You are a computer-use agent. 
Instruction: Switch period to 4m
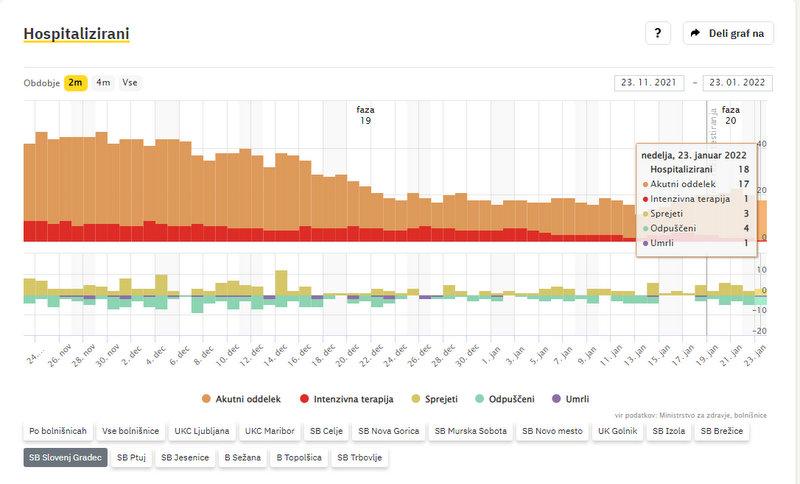(x=103, y=83)
